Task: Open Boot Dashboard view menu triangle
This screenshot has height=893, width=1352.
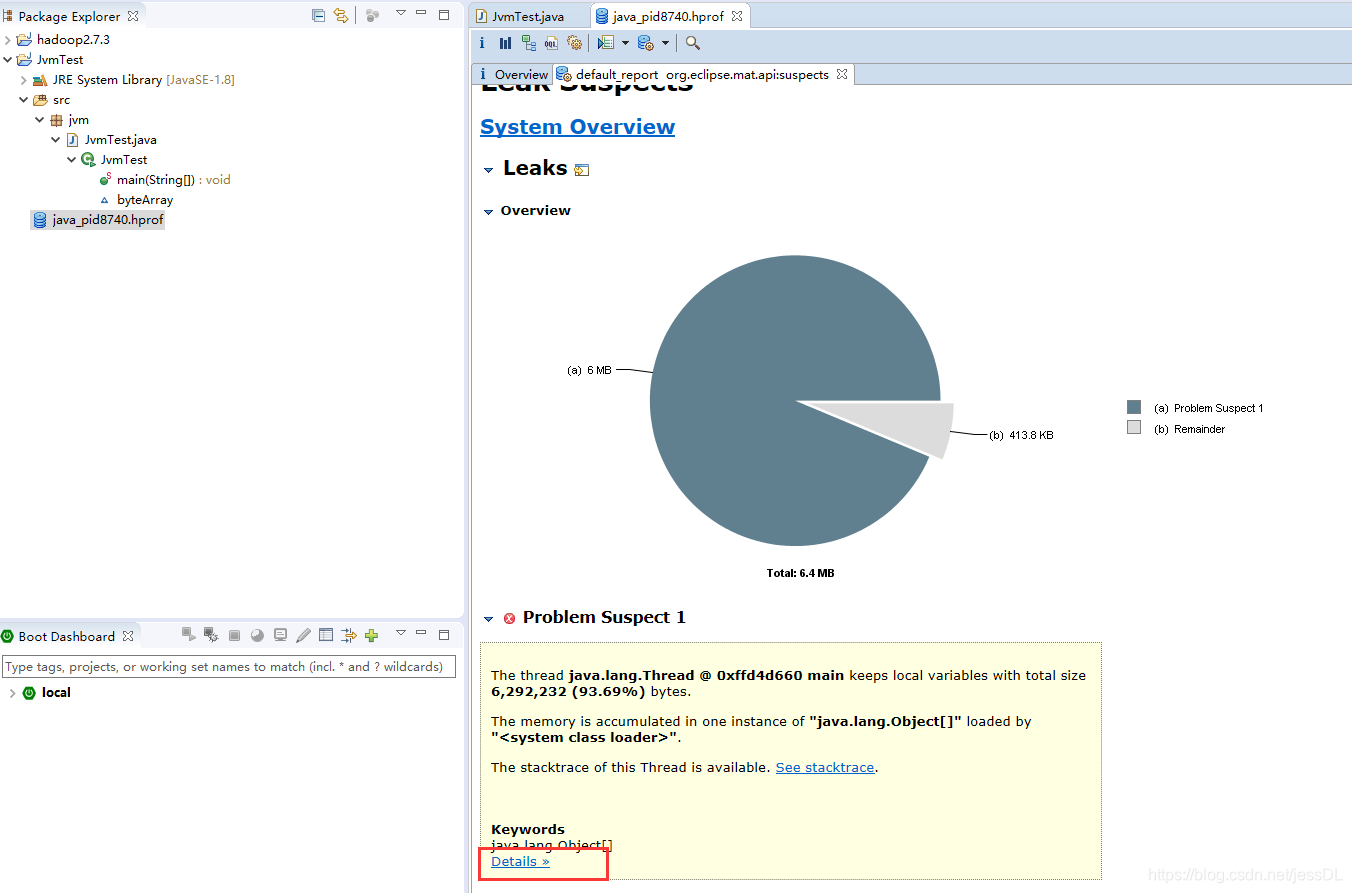Action: (401, 633)
